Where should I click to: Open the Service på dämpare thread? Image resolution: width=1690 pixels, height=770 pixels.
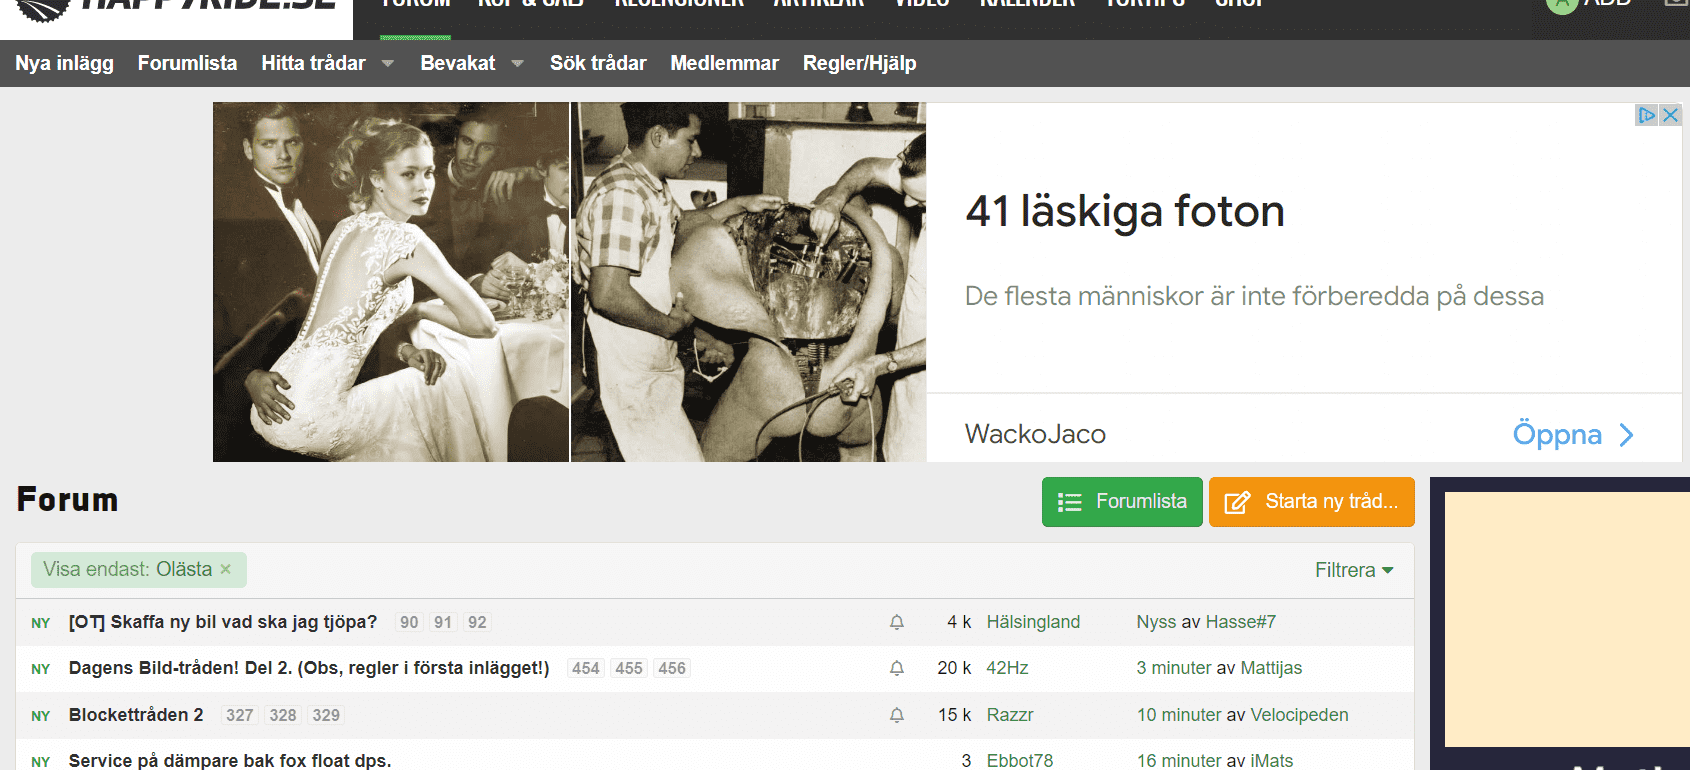pyautogui.click(x=230, y=760)
